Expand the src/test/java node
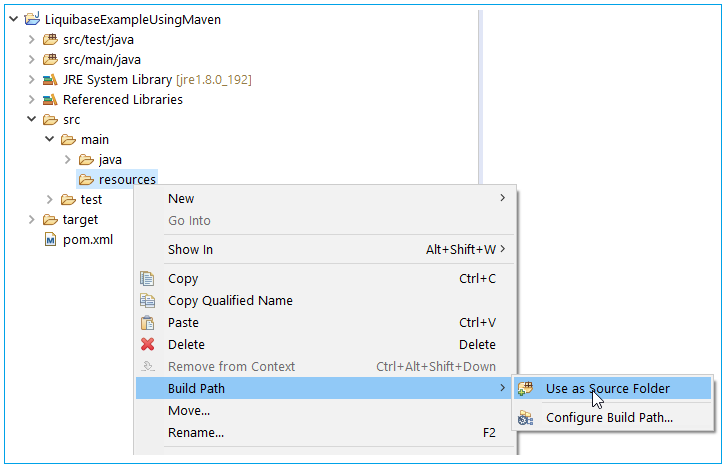 pyautogui.click(x=32, y=39)
